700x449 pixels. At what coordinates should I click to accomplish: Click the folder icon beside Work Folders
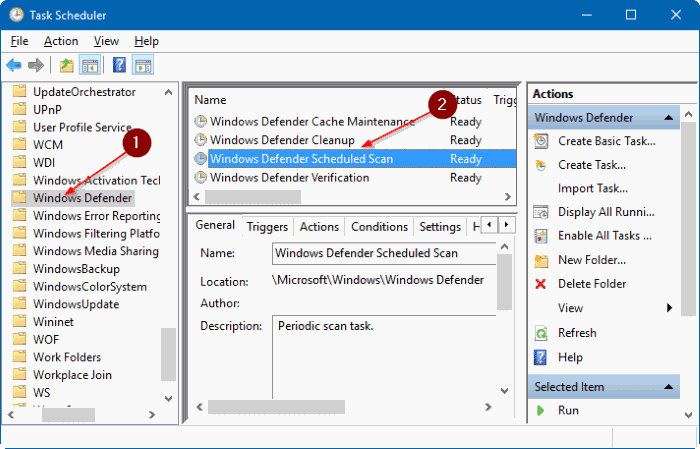(19, 357)
